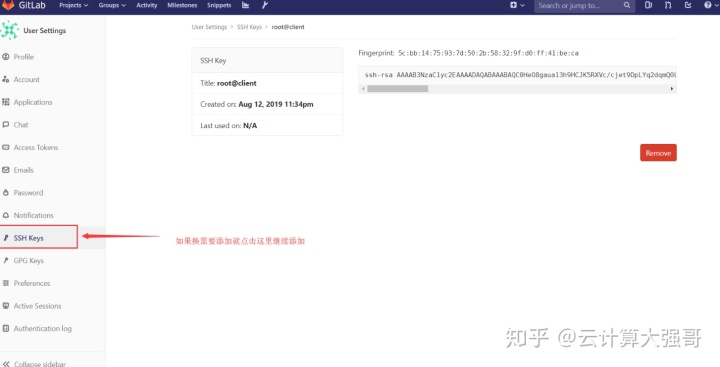This screenshot has height=367, width=720.
Task: Click root@client breadcrumb
Action: 288,27
